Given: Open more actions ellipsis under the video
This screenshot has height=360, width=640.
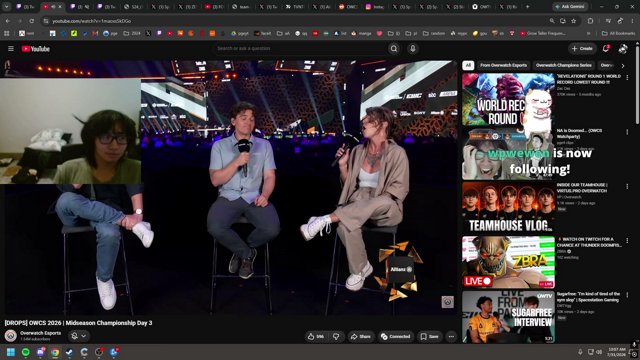Looking at the screenshot, I should [451, 336].
